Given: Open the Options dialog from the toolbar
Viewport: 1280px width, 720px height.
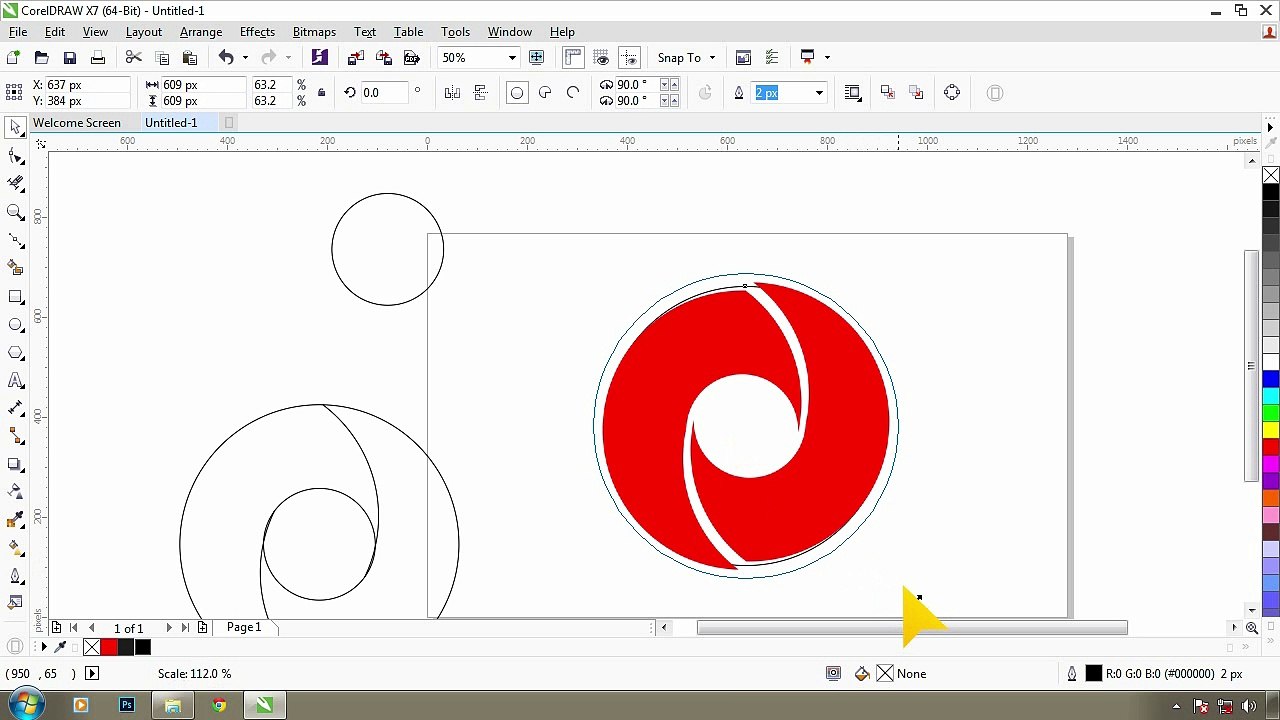Looking at the screenshot, I should pos(771,58).
